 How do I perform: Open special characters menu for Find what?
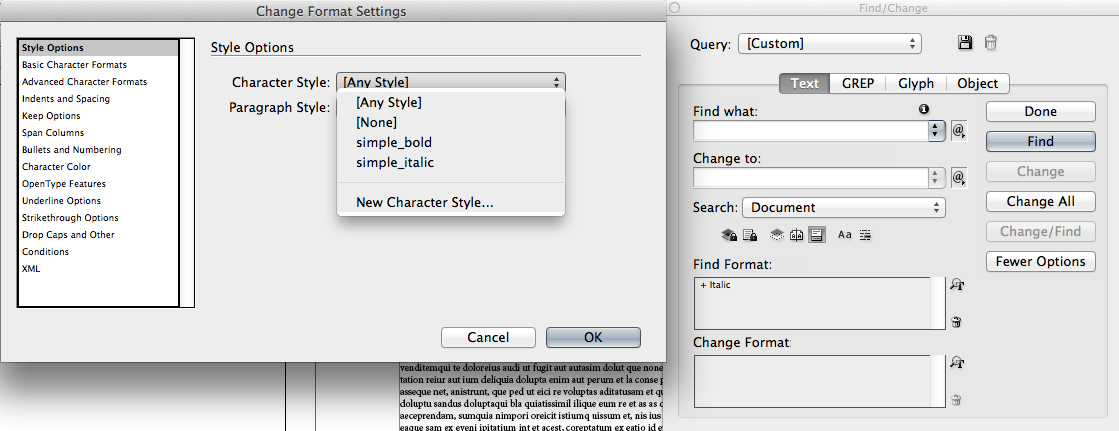(x=958, y=130)
